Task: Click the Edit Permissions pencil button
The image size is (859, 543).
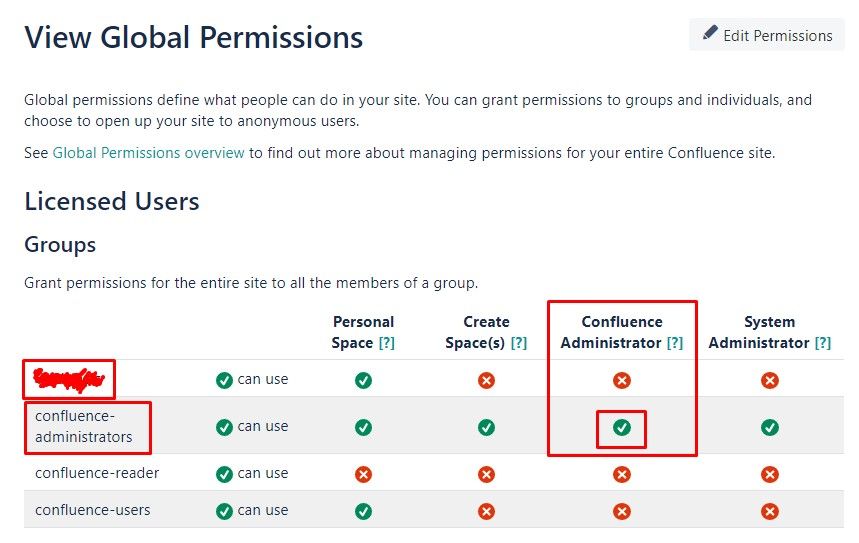Action: click(x=766, y=35)
